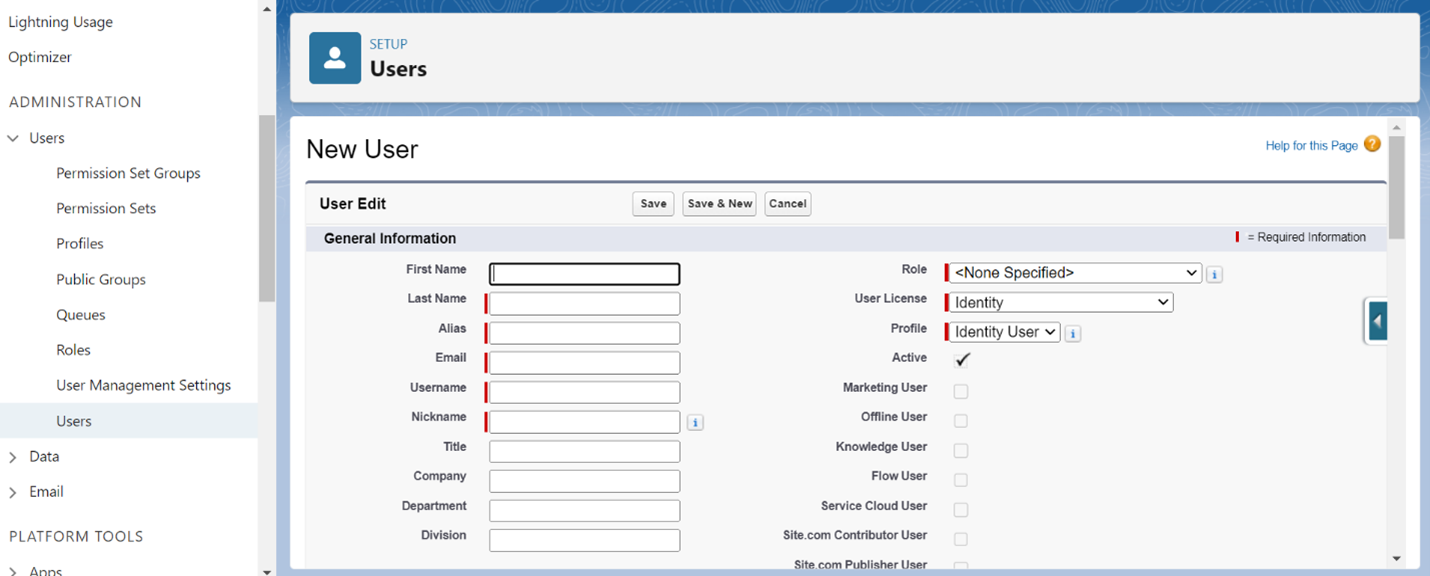This screenshot has width=1430, height=576.
Task: Click the info icon next to Nickname field
Action: (x=695, y=423)
